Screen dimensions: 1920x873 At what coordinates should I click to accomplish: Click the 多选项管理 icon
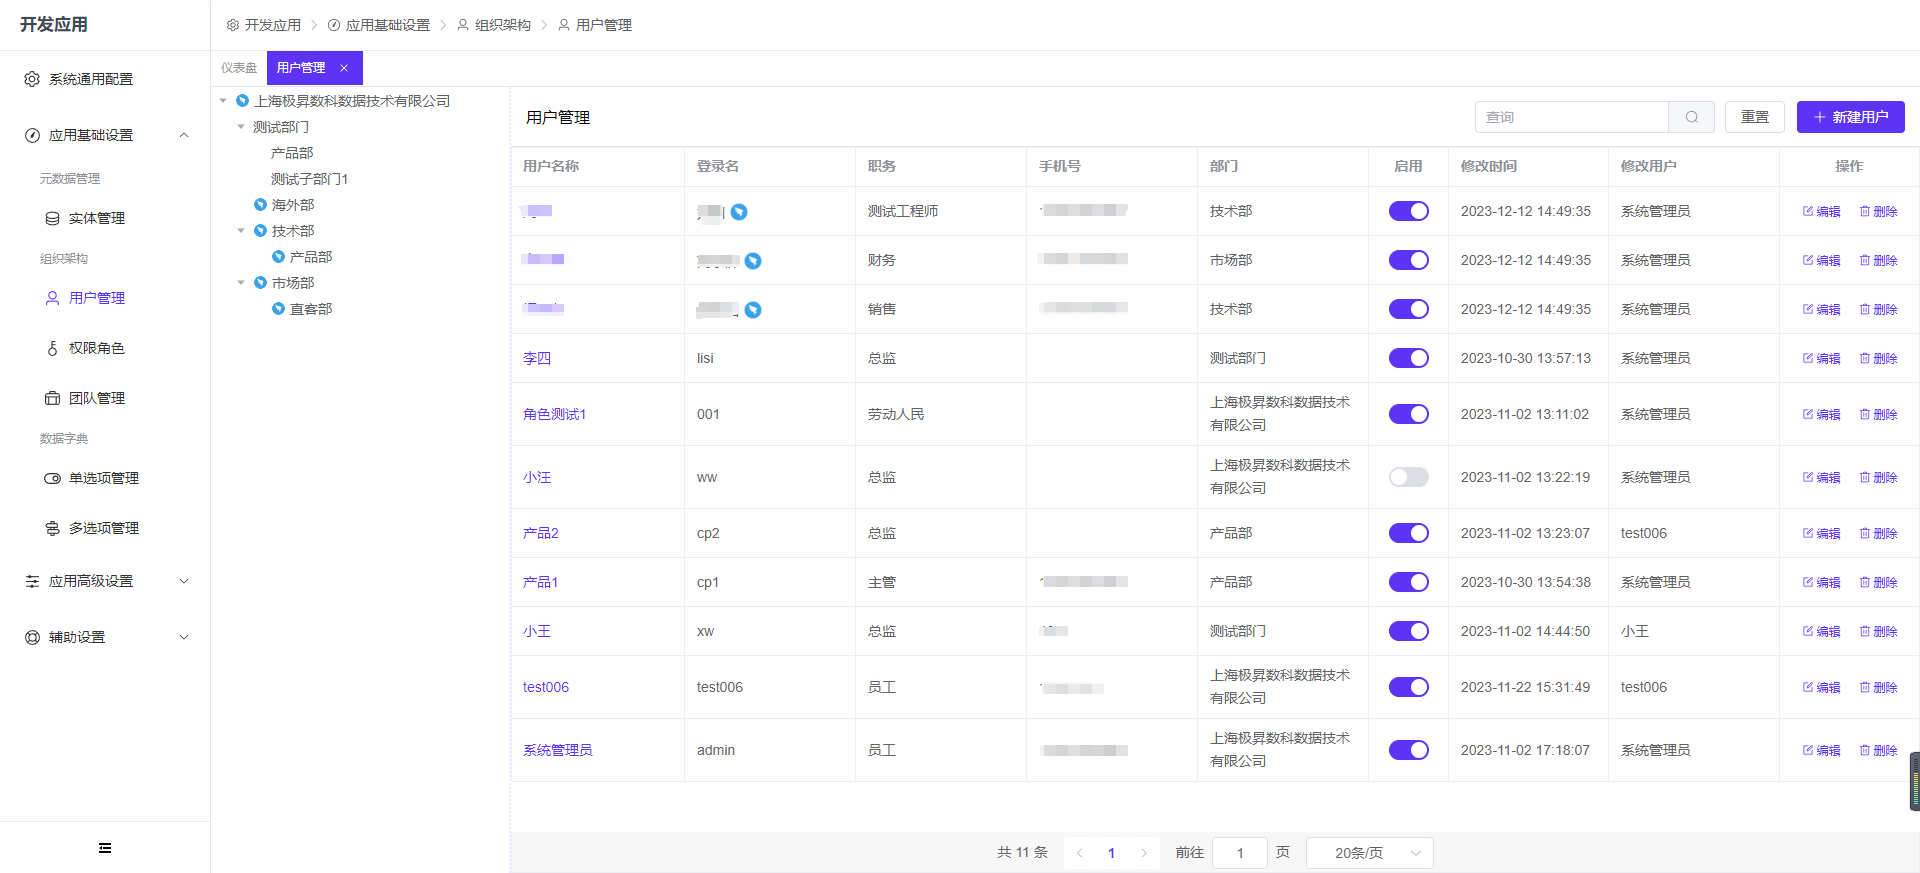52,528
